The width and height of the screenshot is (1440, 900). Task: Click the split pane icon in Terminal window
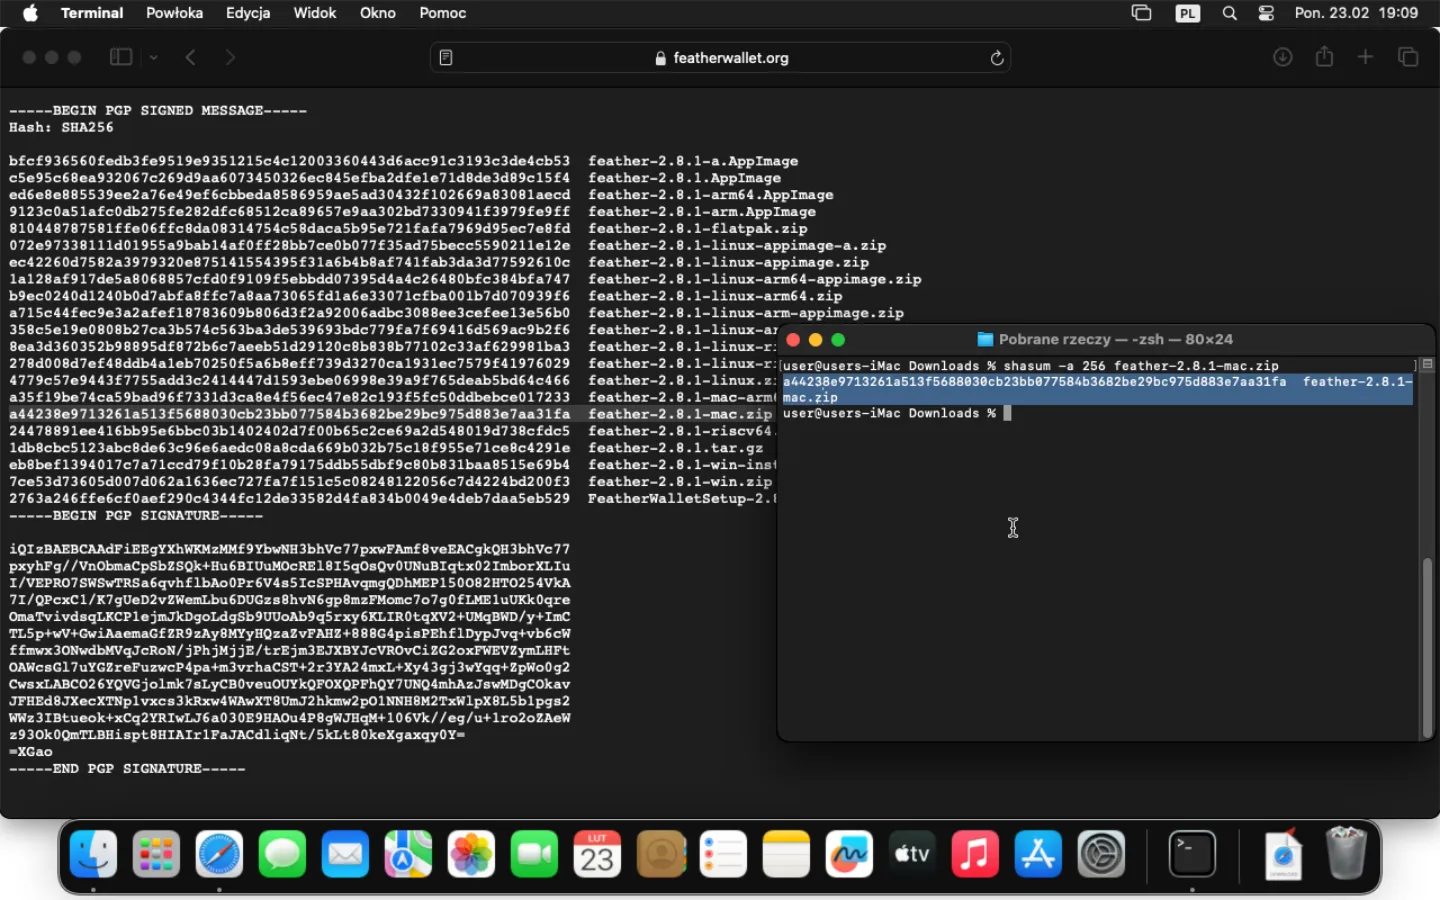point(1427,365)
